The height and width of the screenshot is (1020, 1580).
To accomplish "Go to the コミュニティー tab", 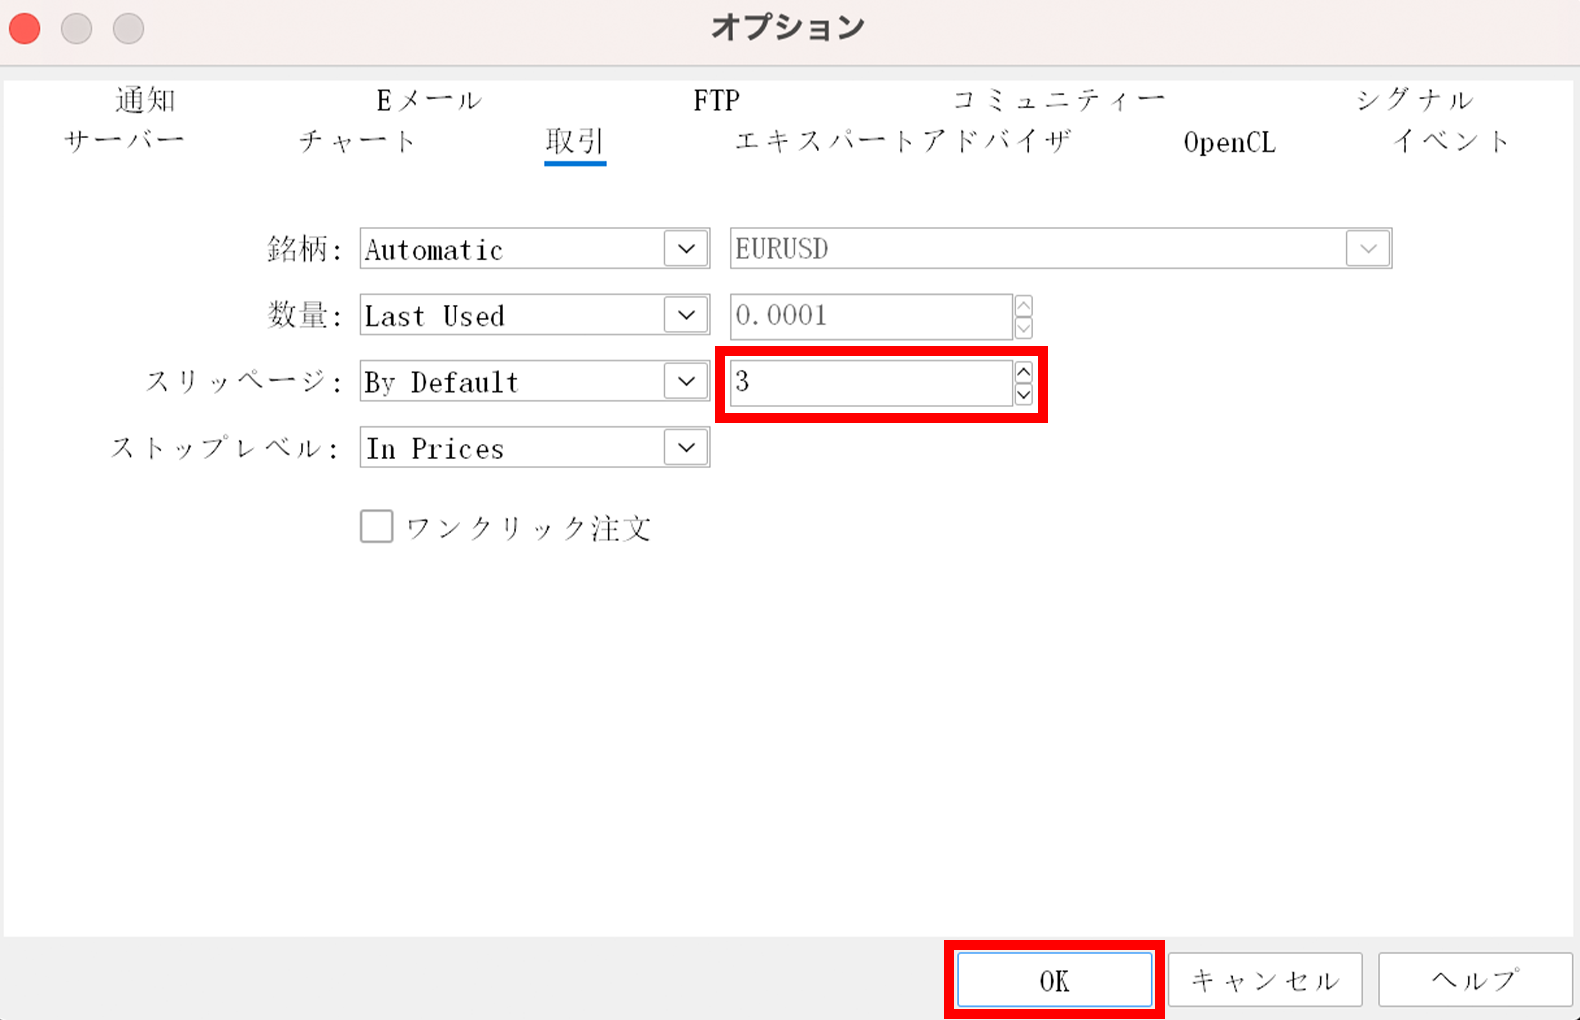I will pyautogui.click(x=1058, y=100).
